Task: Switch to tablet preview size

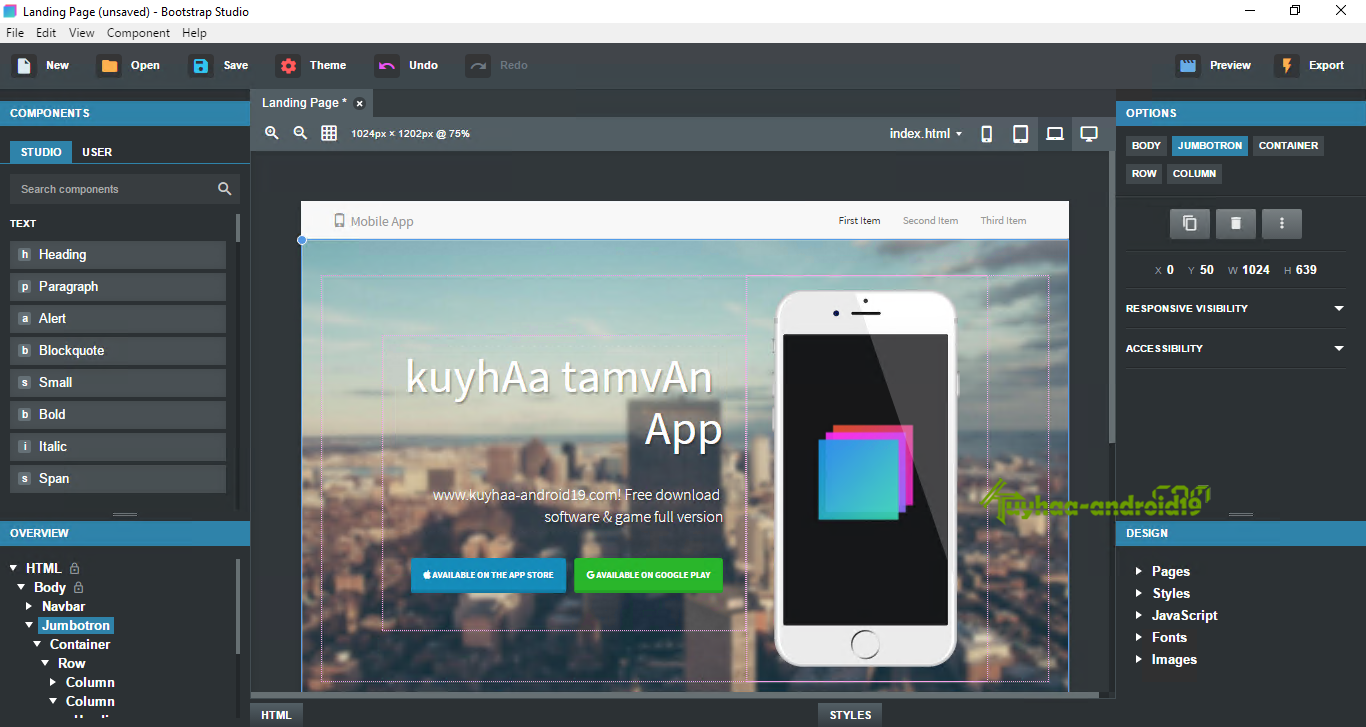Action: pyautogui.click(x=1021, y=134)
